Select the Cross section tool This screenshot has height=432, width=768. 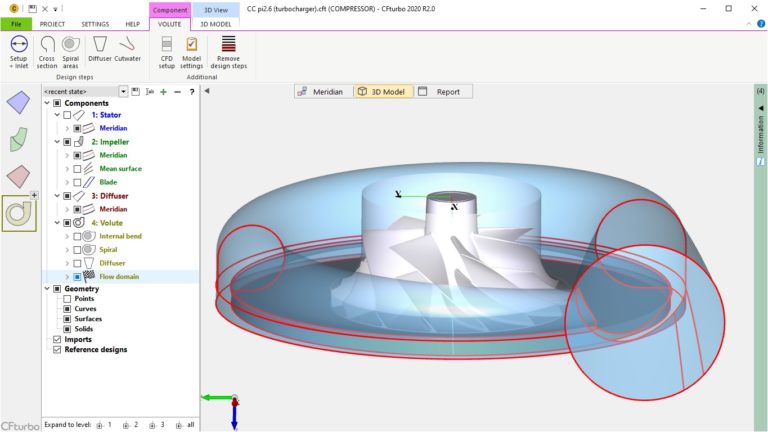(47, 49)
